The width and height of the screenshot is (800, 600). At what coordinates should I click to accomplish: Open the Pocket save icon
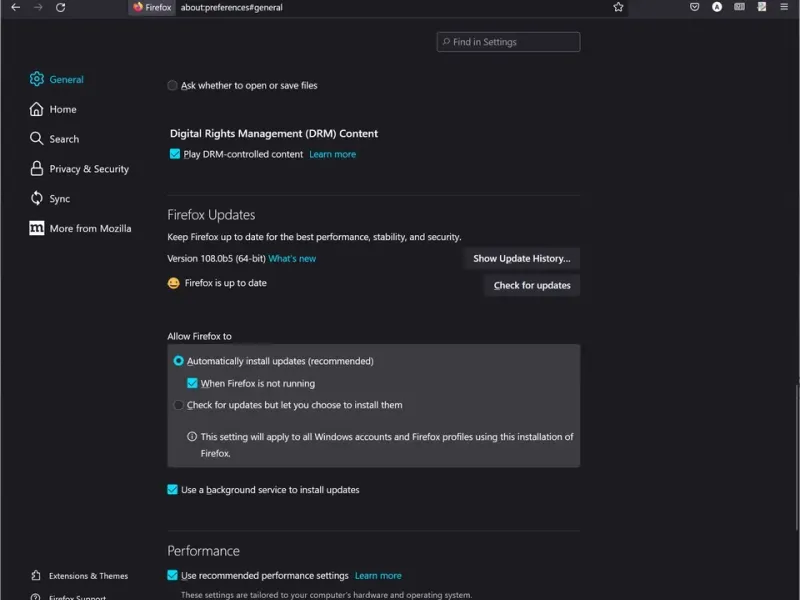tap(694, 7)
